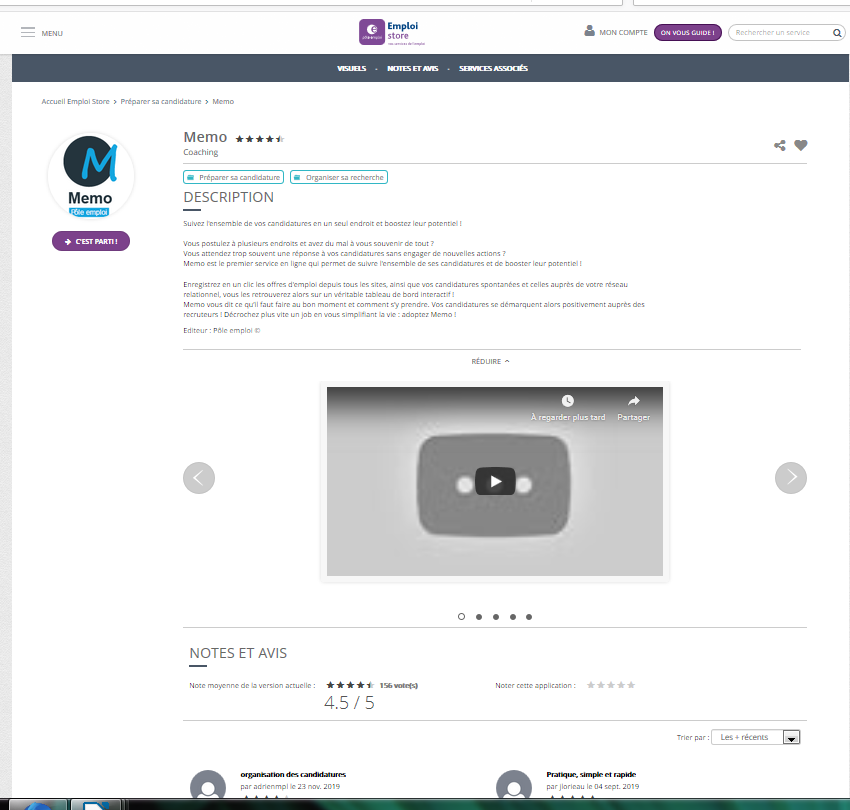
Task: Play the Memo presentation video
Action: [x=495, y=481]
